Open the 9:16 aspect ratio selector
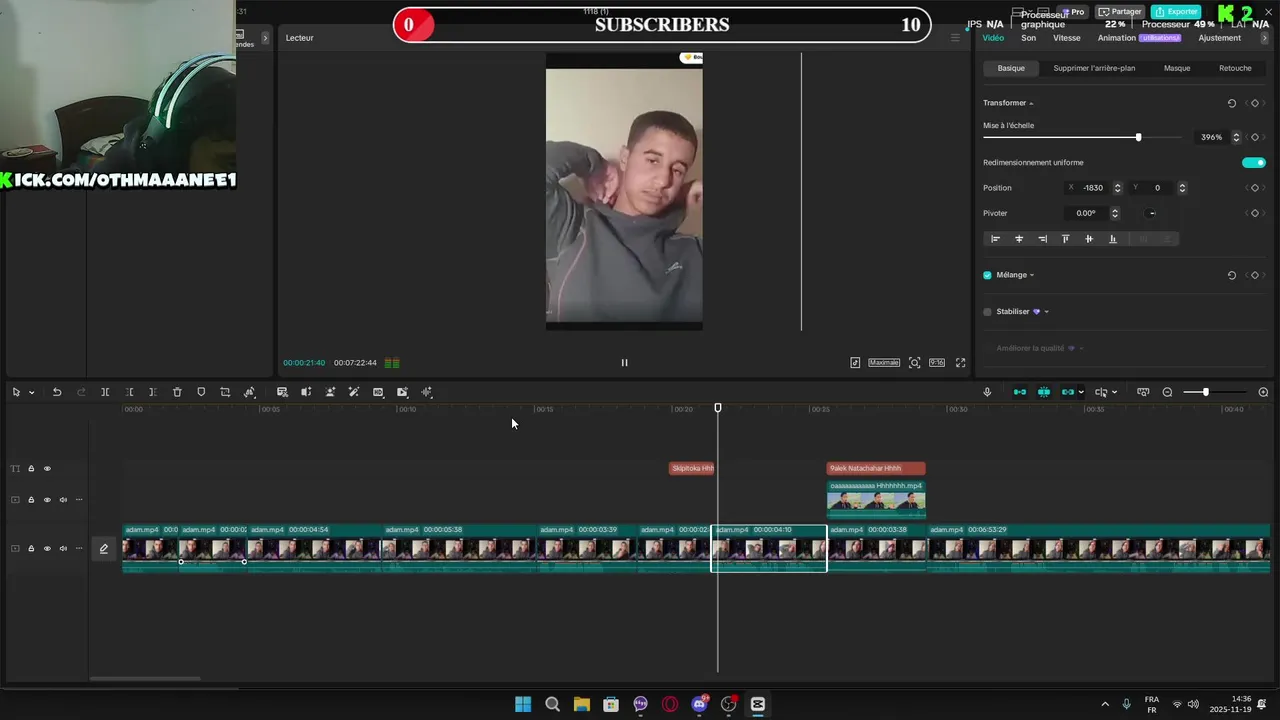The width and height of the screenshot is (1280, 720). click(937, 363)
